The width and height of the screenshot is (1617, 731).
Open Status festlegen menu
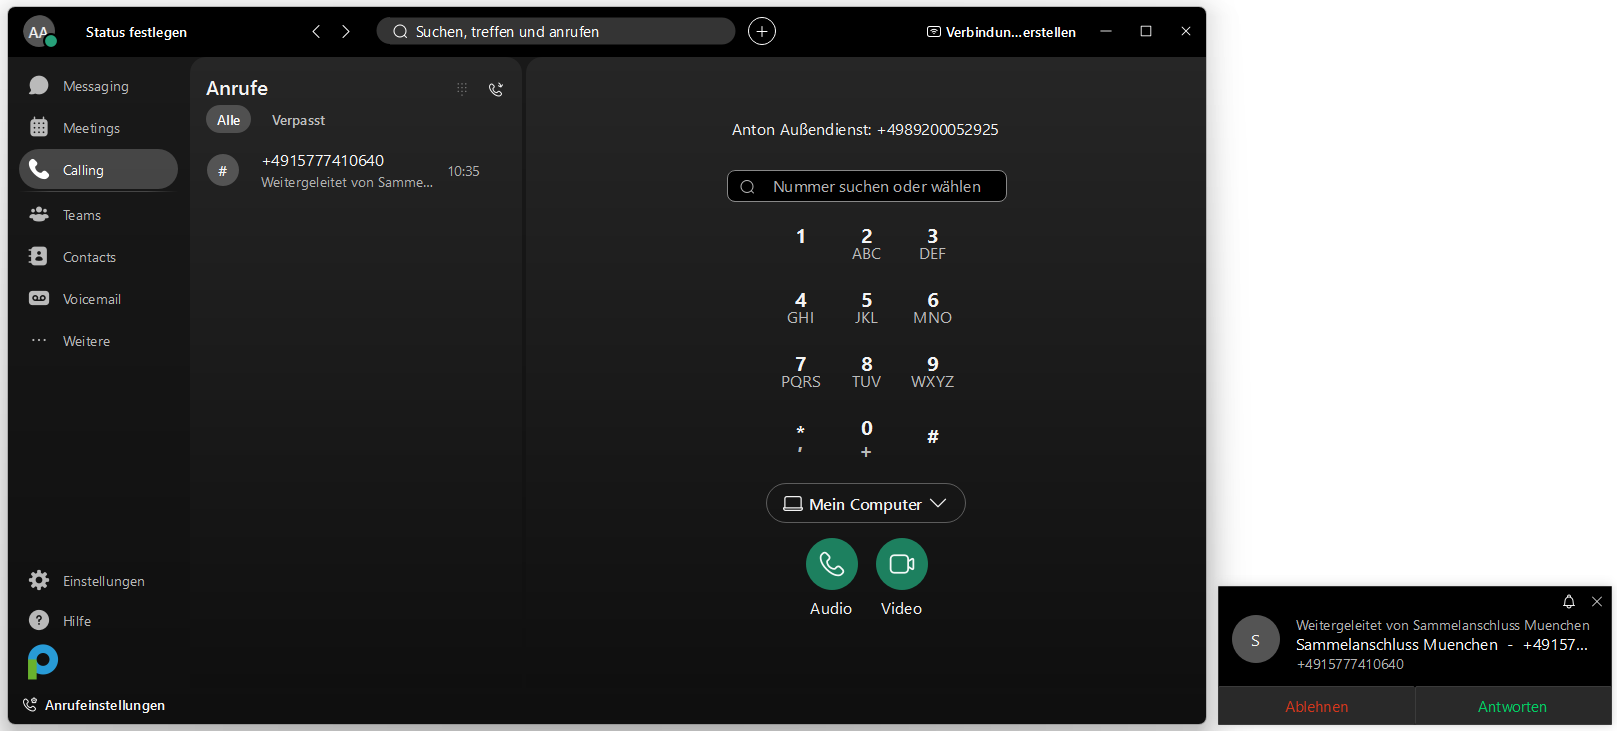[136, 32]
